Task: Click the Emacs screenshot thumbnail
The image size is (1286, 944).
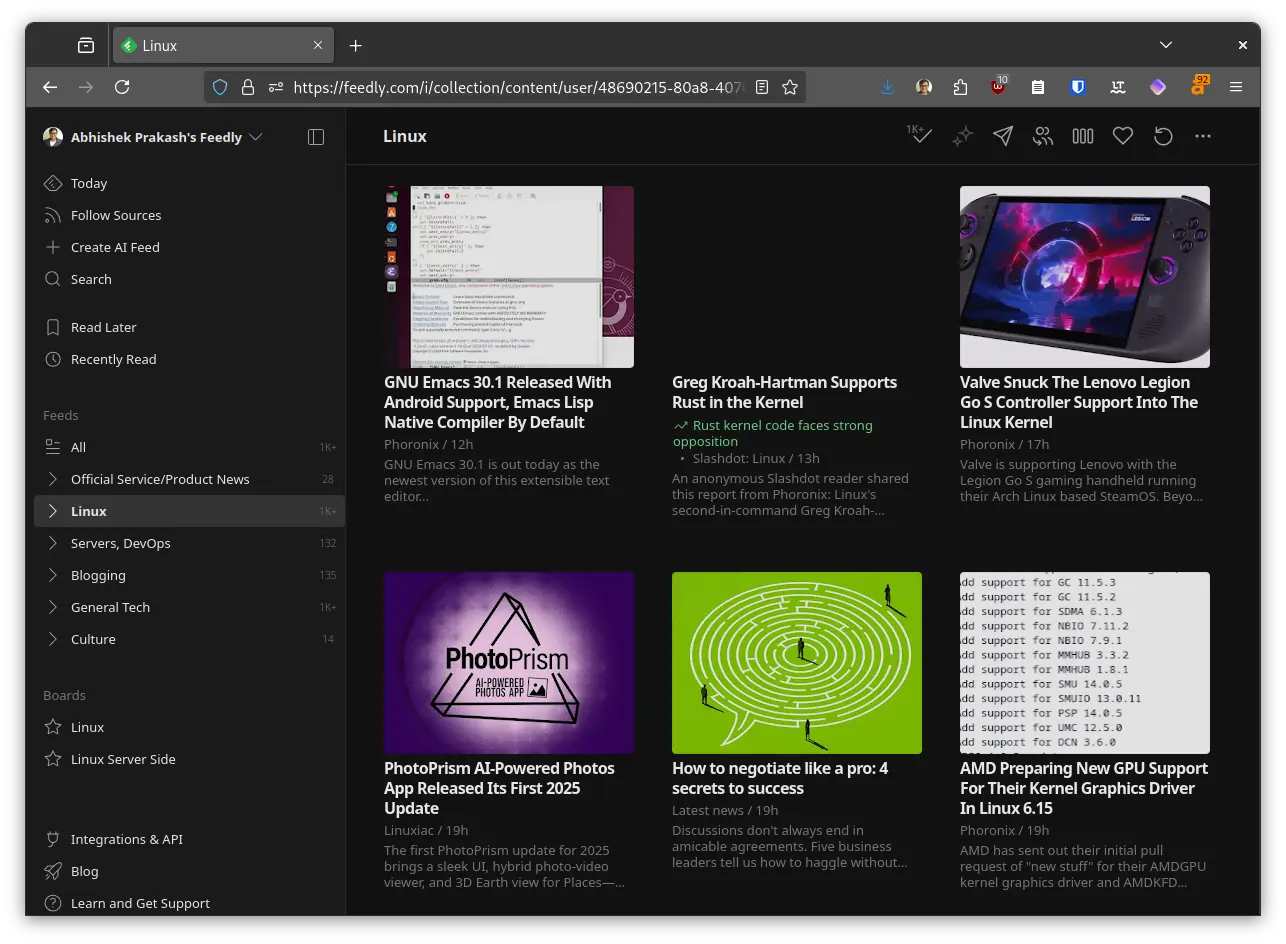Action: [x=509, y=277]
